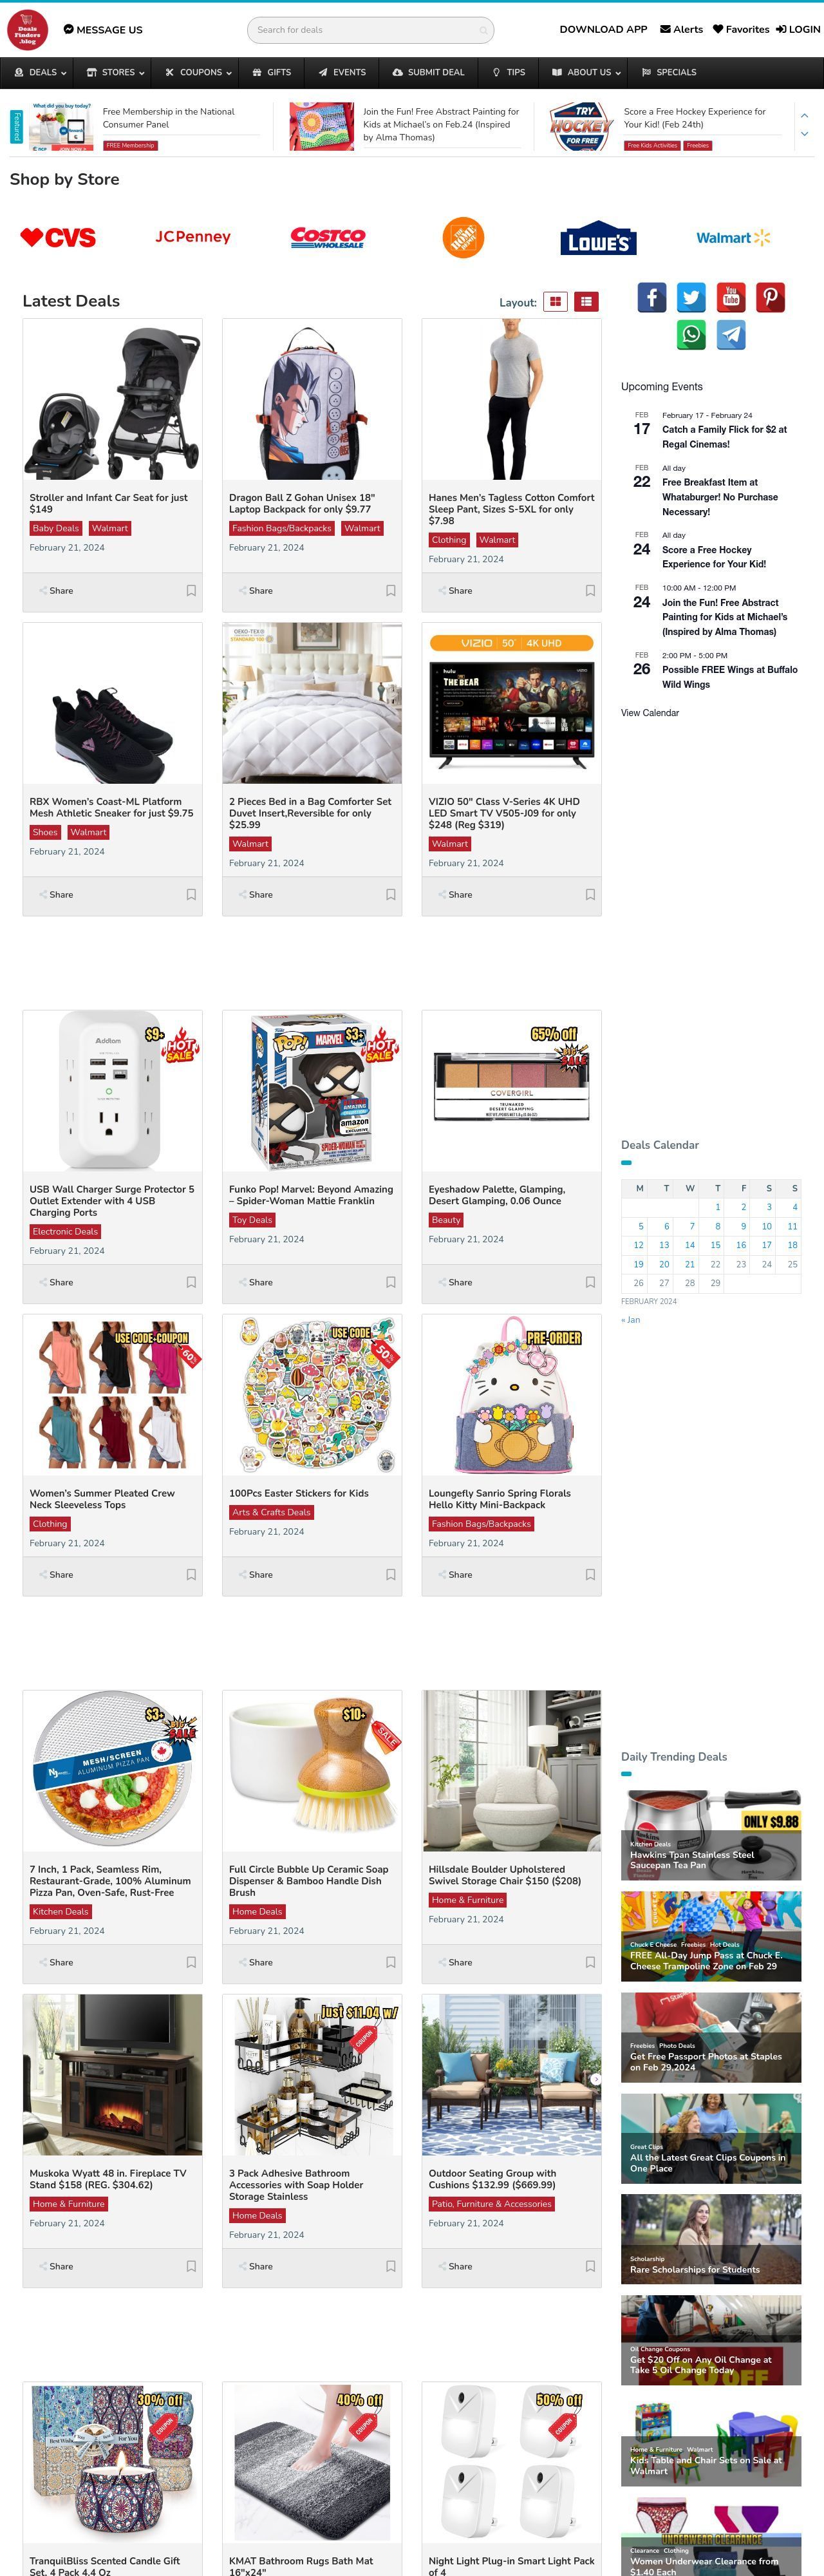The image size is (824, 2576).
Task: Open the YouTube social icon
Action: coord(731,297)
